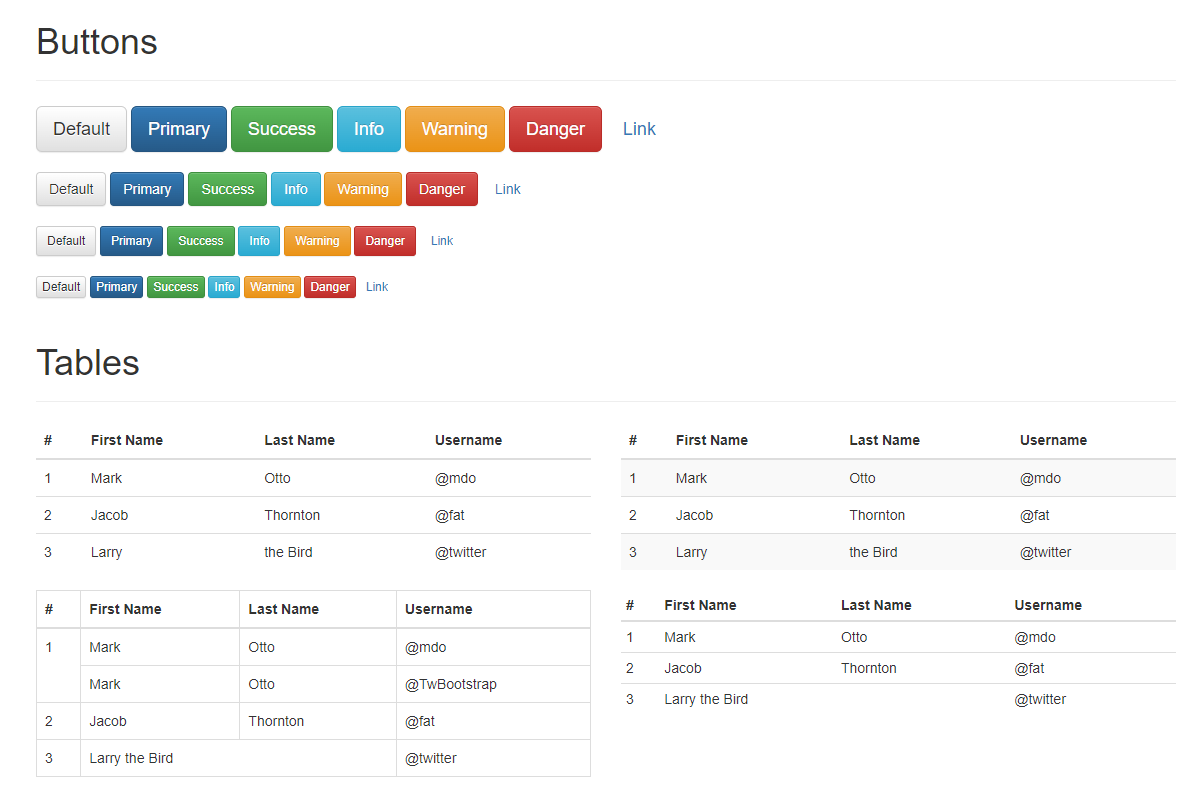The image size is (1202, 807).
Task: Click "Thornton" in the bordered table
Action: 276,721
